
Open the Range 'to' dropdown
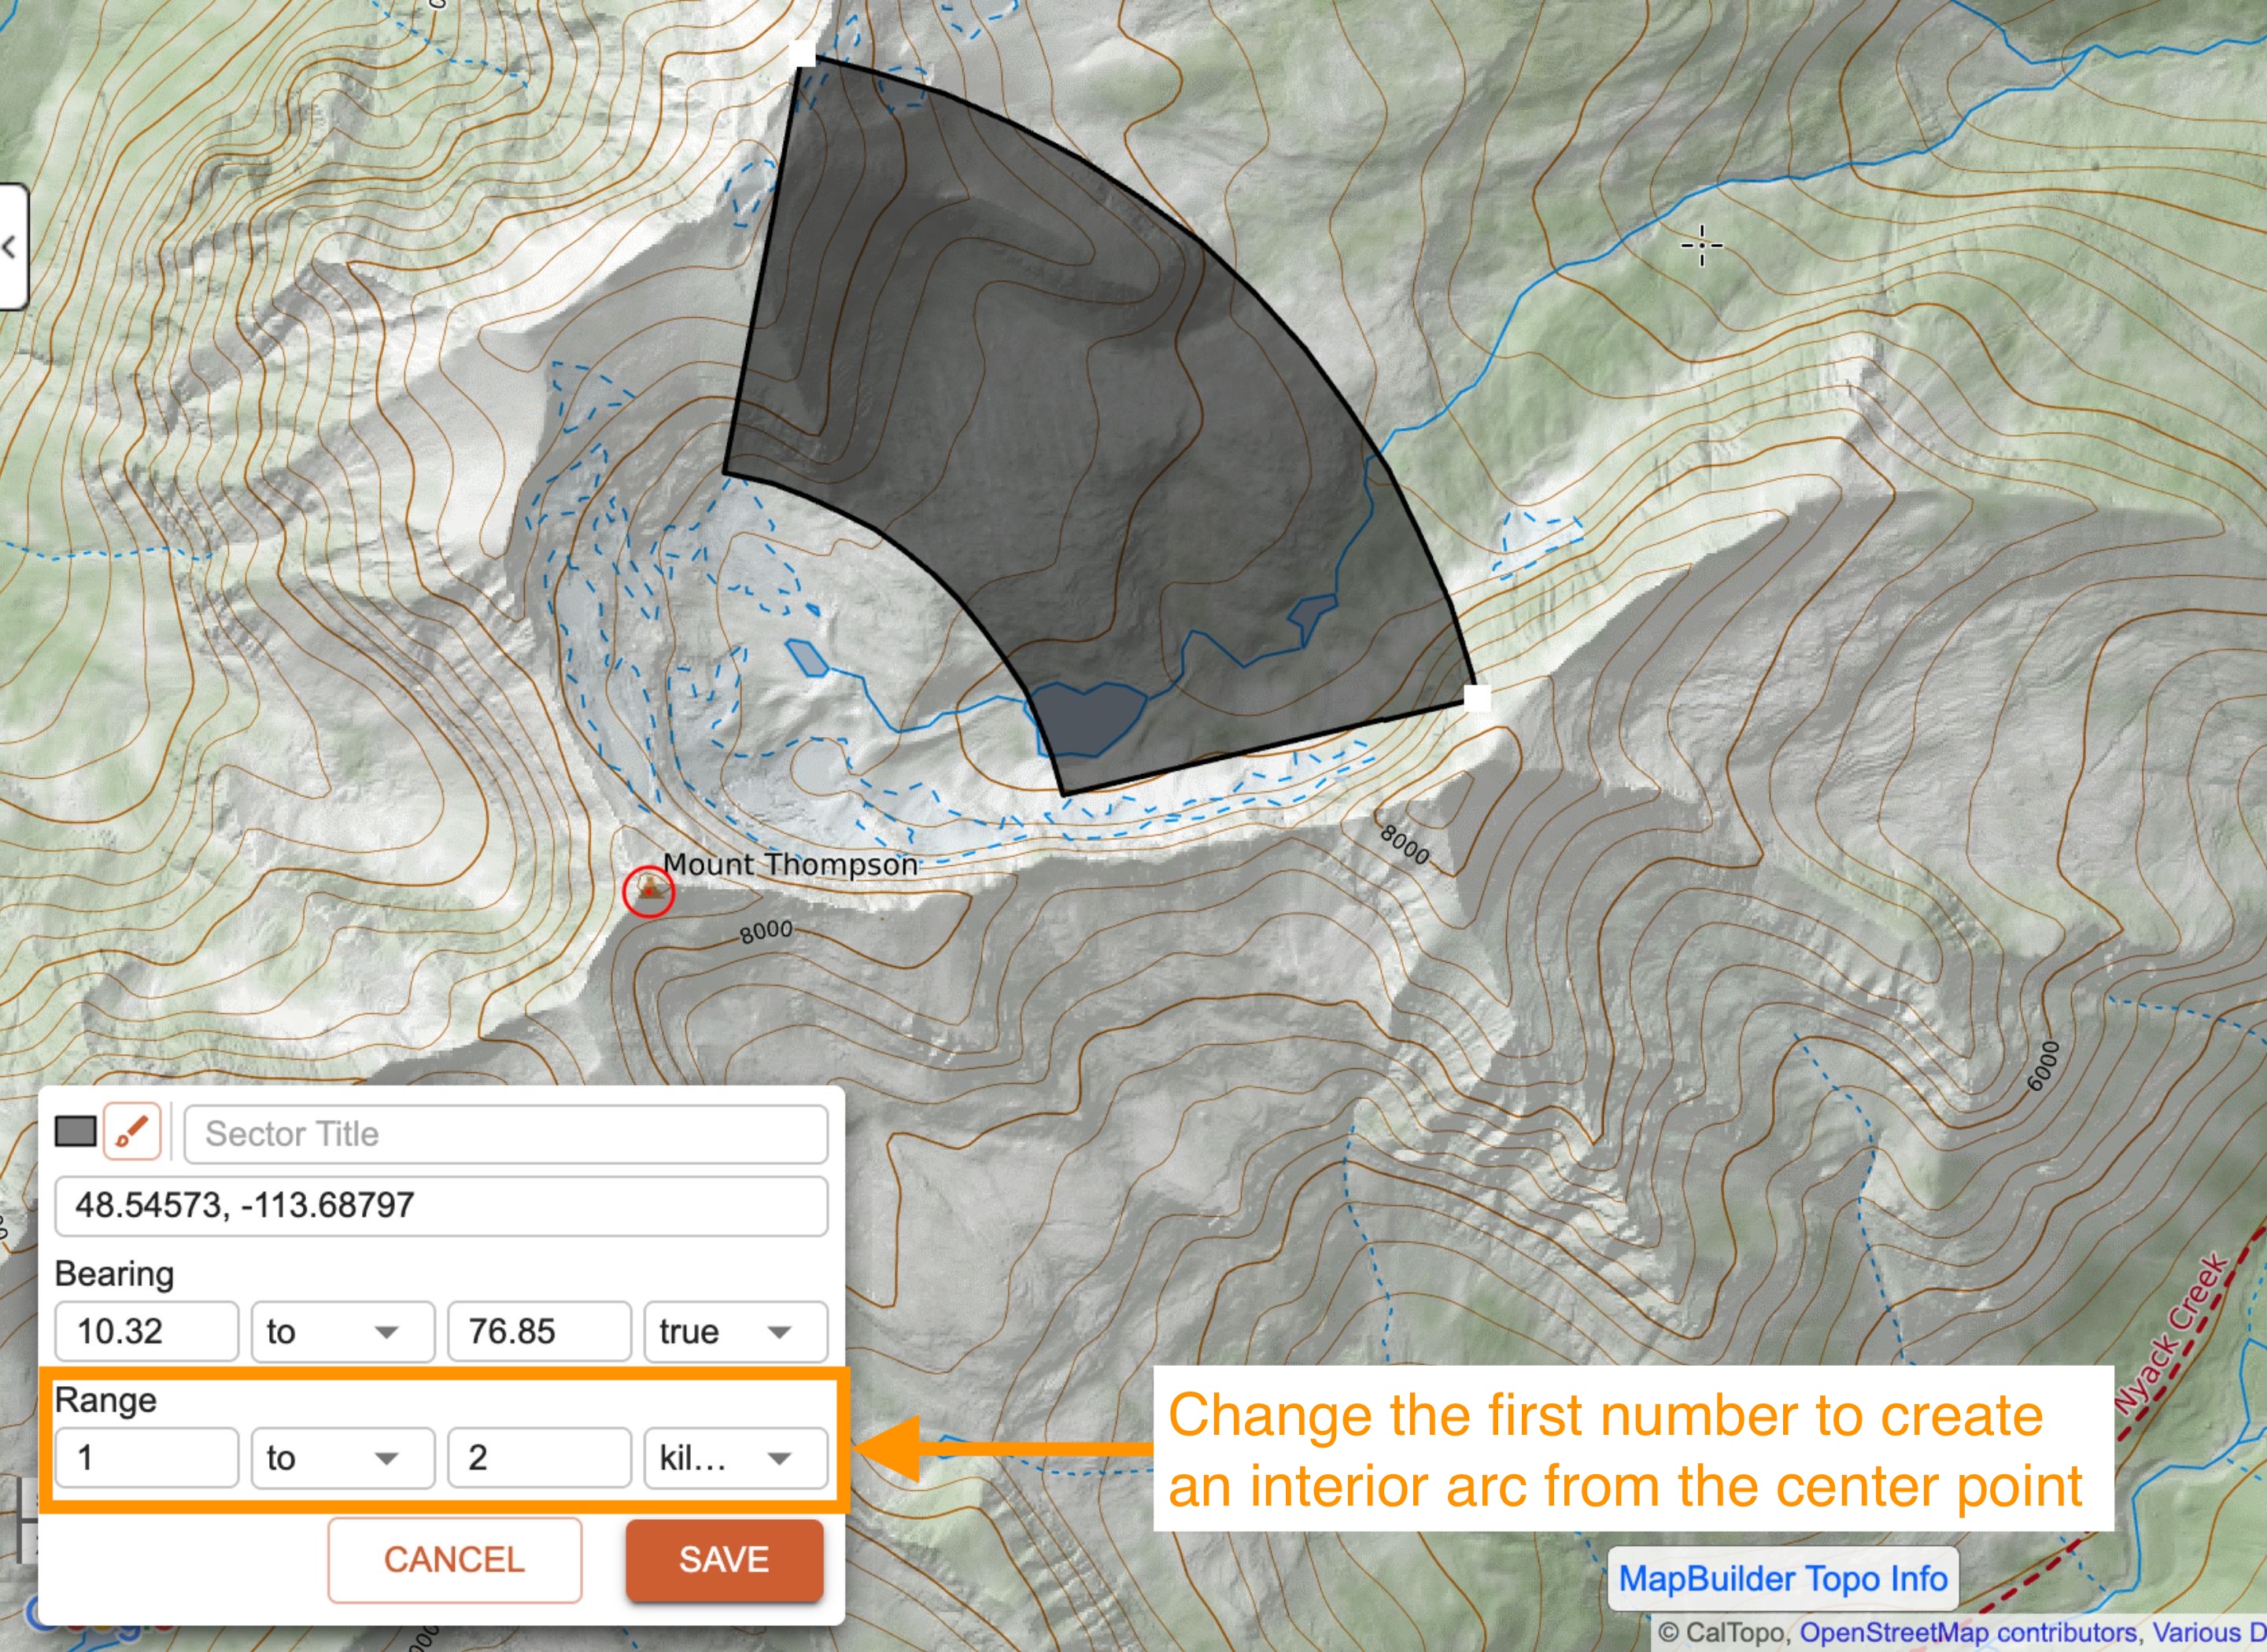[x=342, y=1458]
